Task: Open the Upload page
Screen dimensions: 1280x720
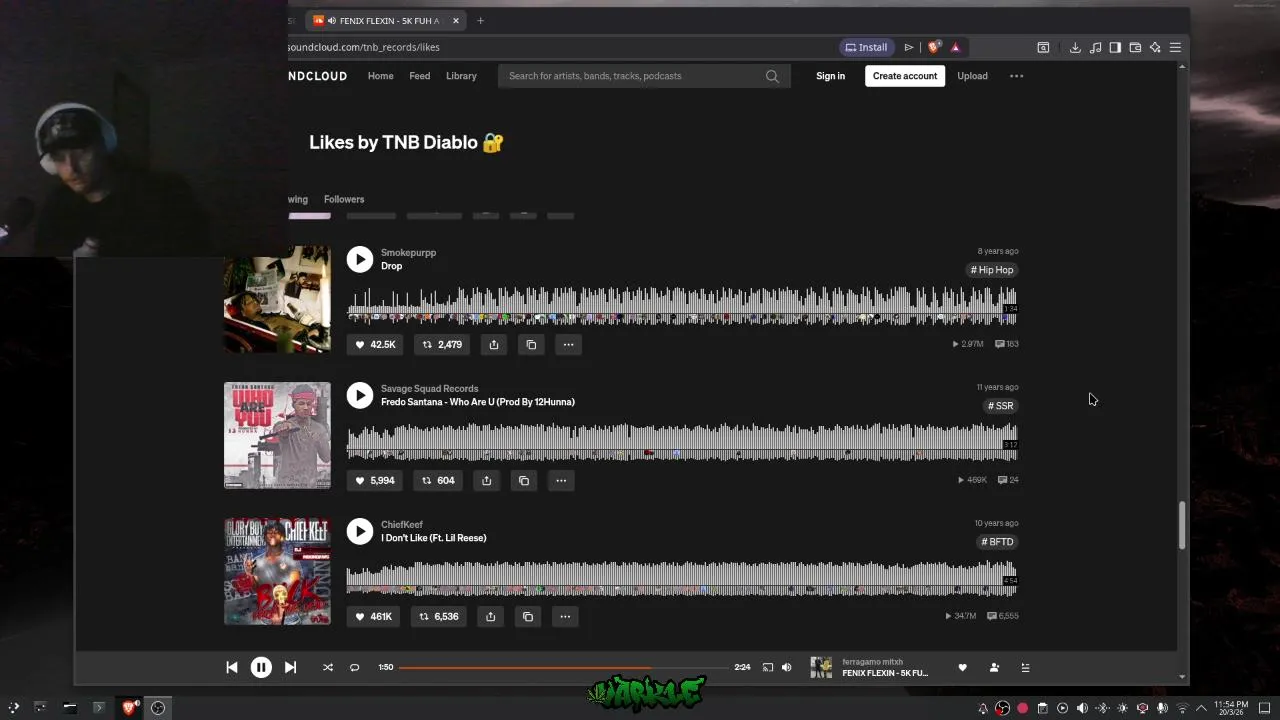Action: (972, 76)
